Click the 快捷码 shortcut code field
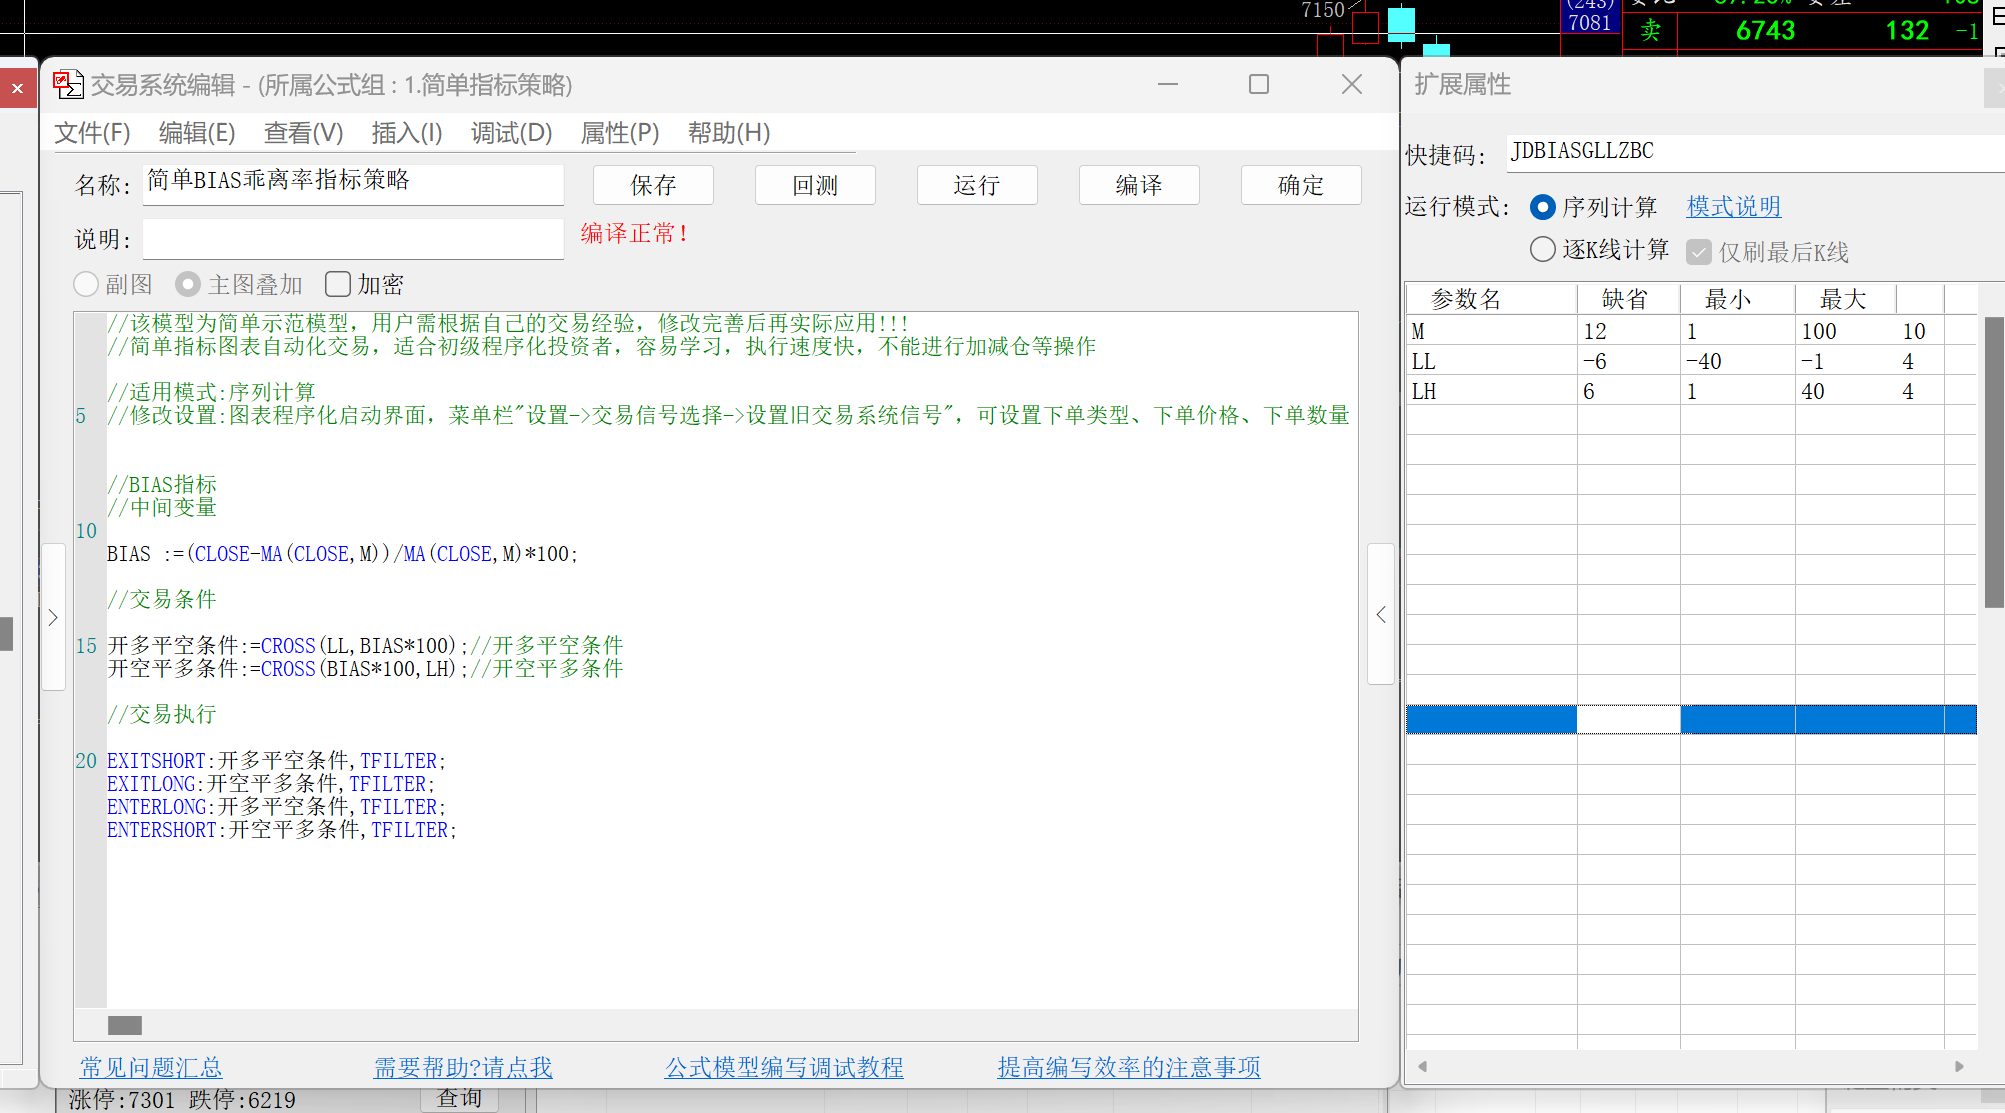 (1755, 152)
